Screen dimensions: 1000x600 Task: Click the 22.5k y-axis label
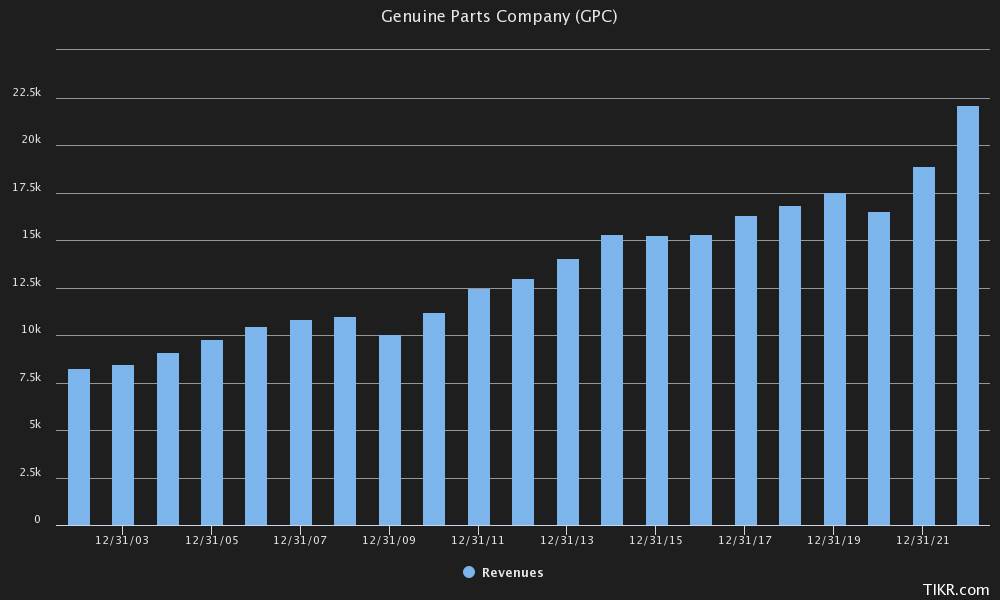pyautogui.click(x=27, y=92)
